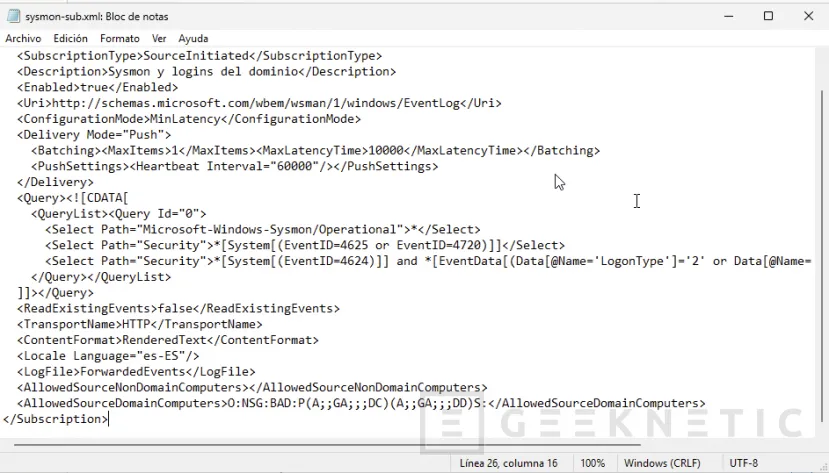Open the Archivo menu
829x473 pixels.
tap(23, 39)
